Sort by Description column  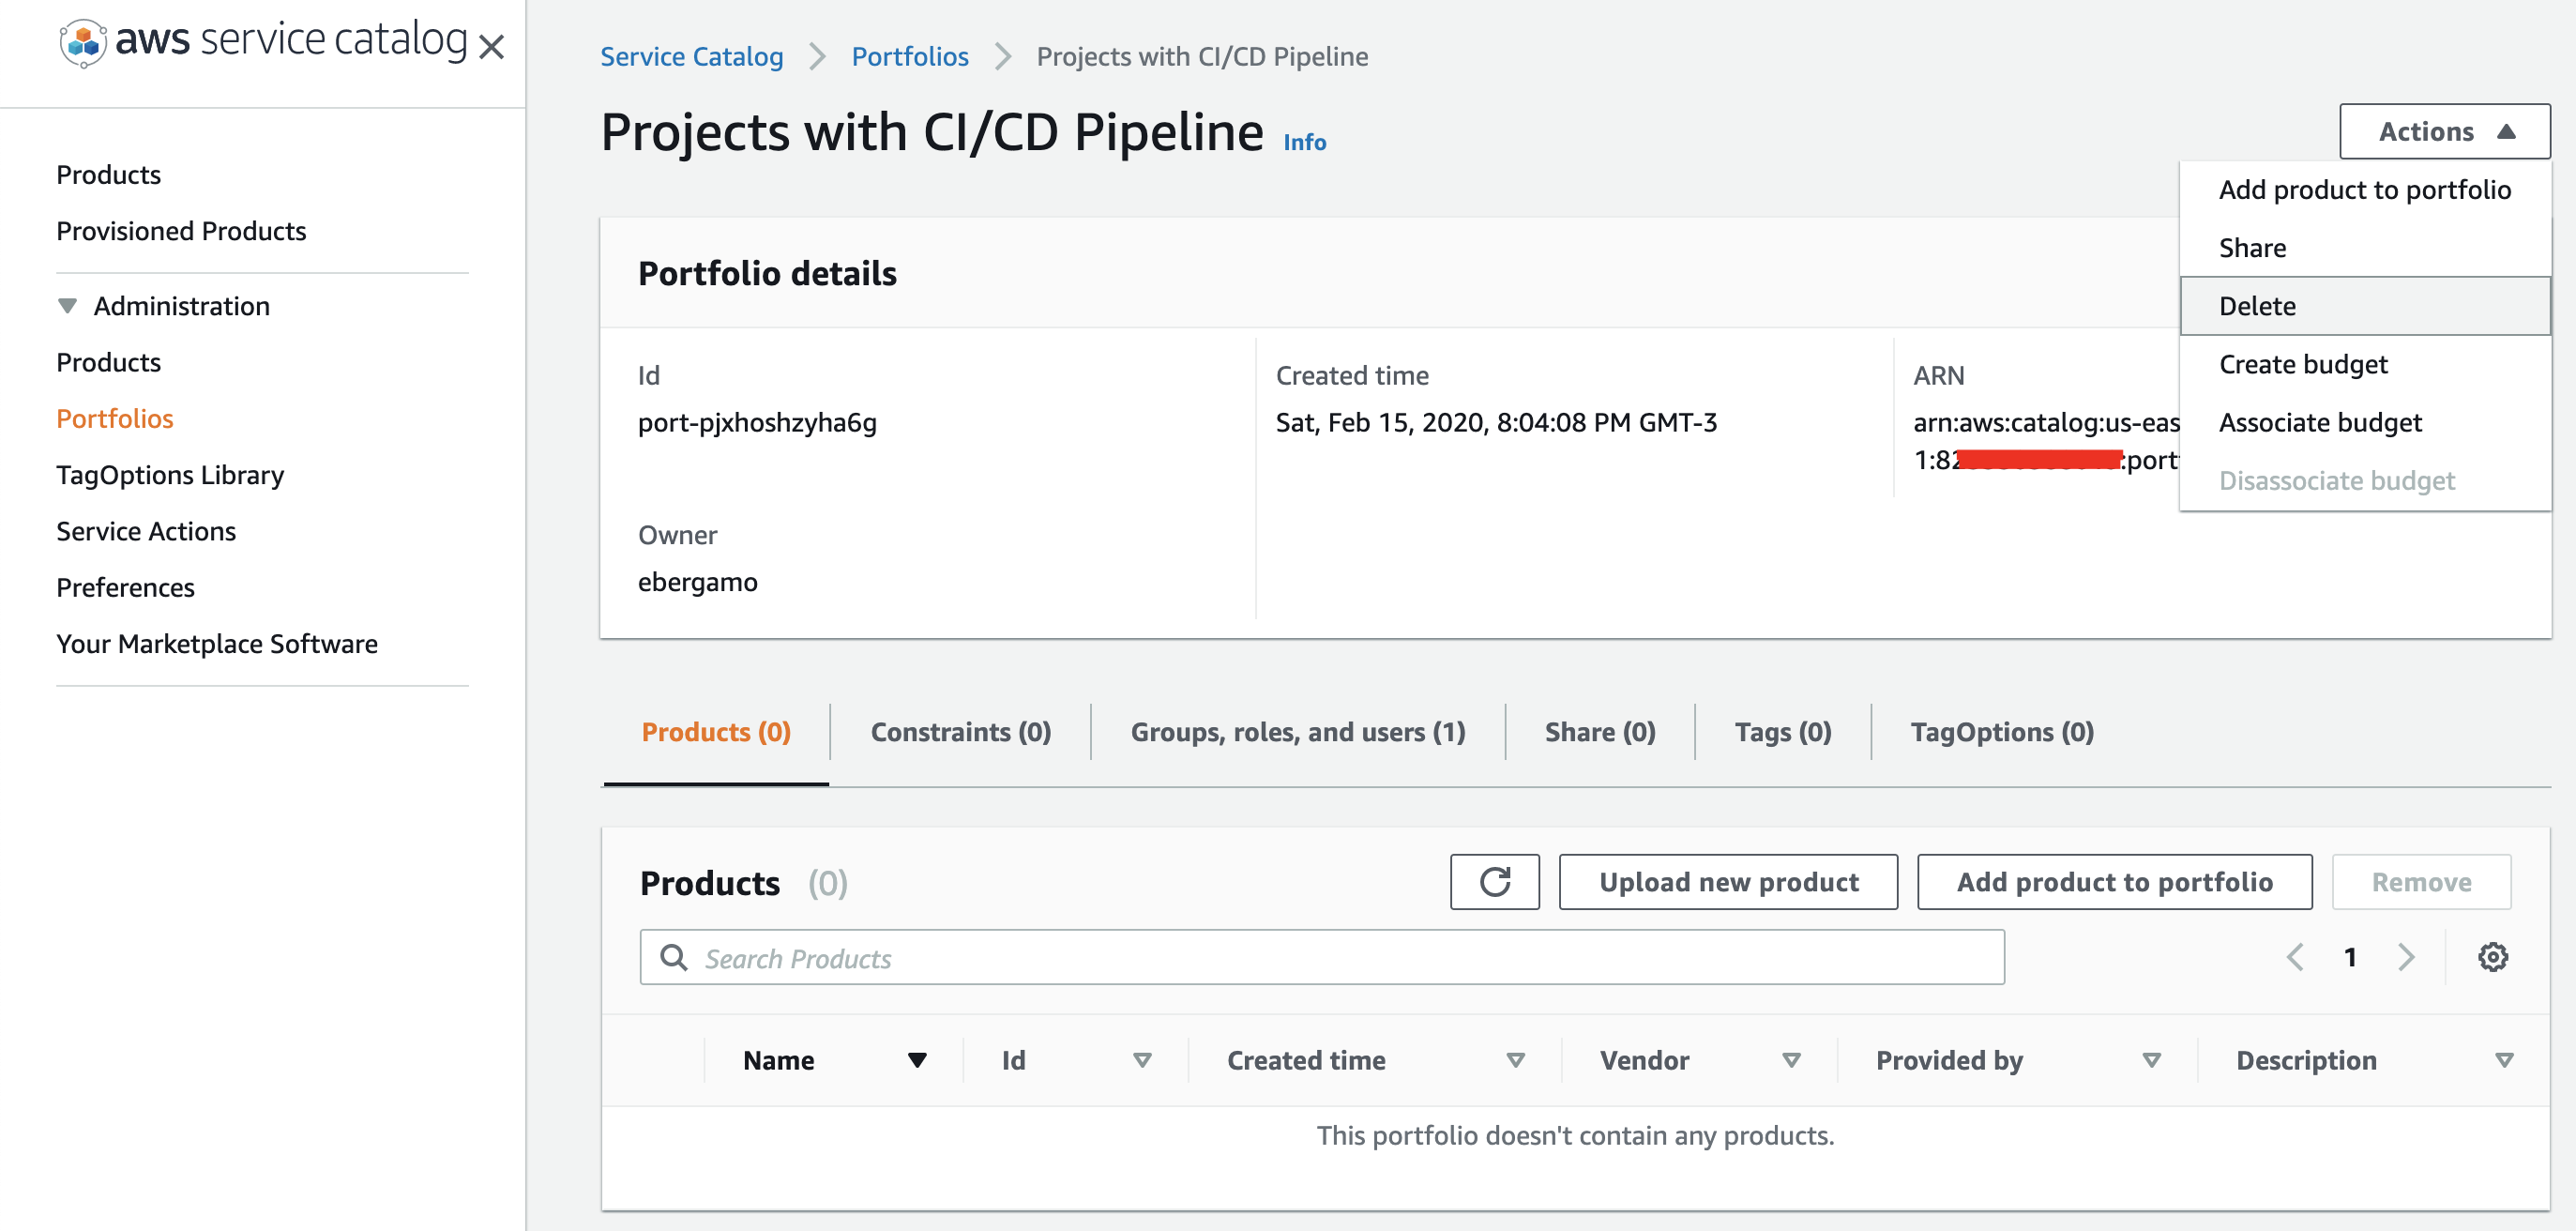coord(2503,1060)
